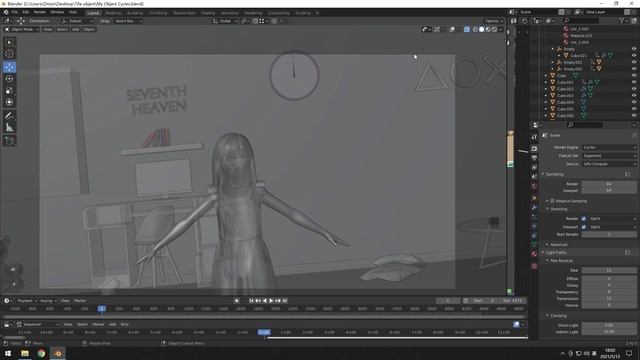Enable the Adaptive Sampling checkbox
The image size is (640, 360).
coord(552,201)
